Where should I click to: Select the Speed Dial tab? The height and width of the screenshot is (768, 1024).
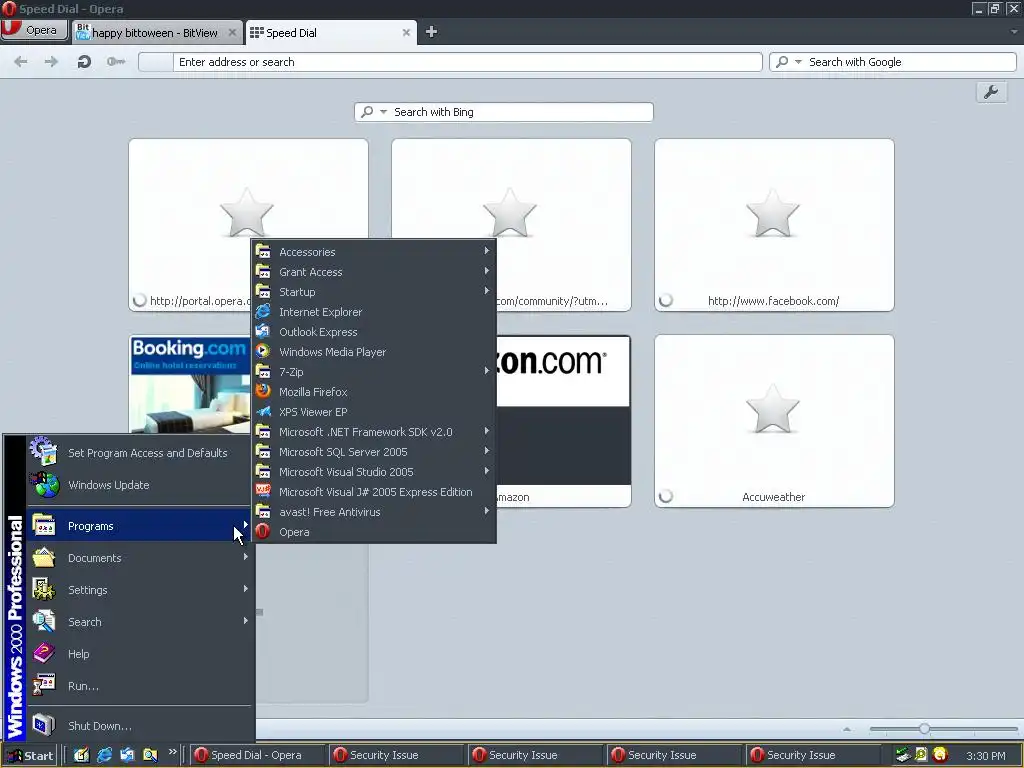[x=330, y=32]
